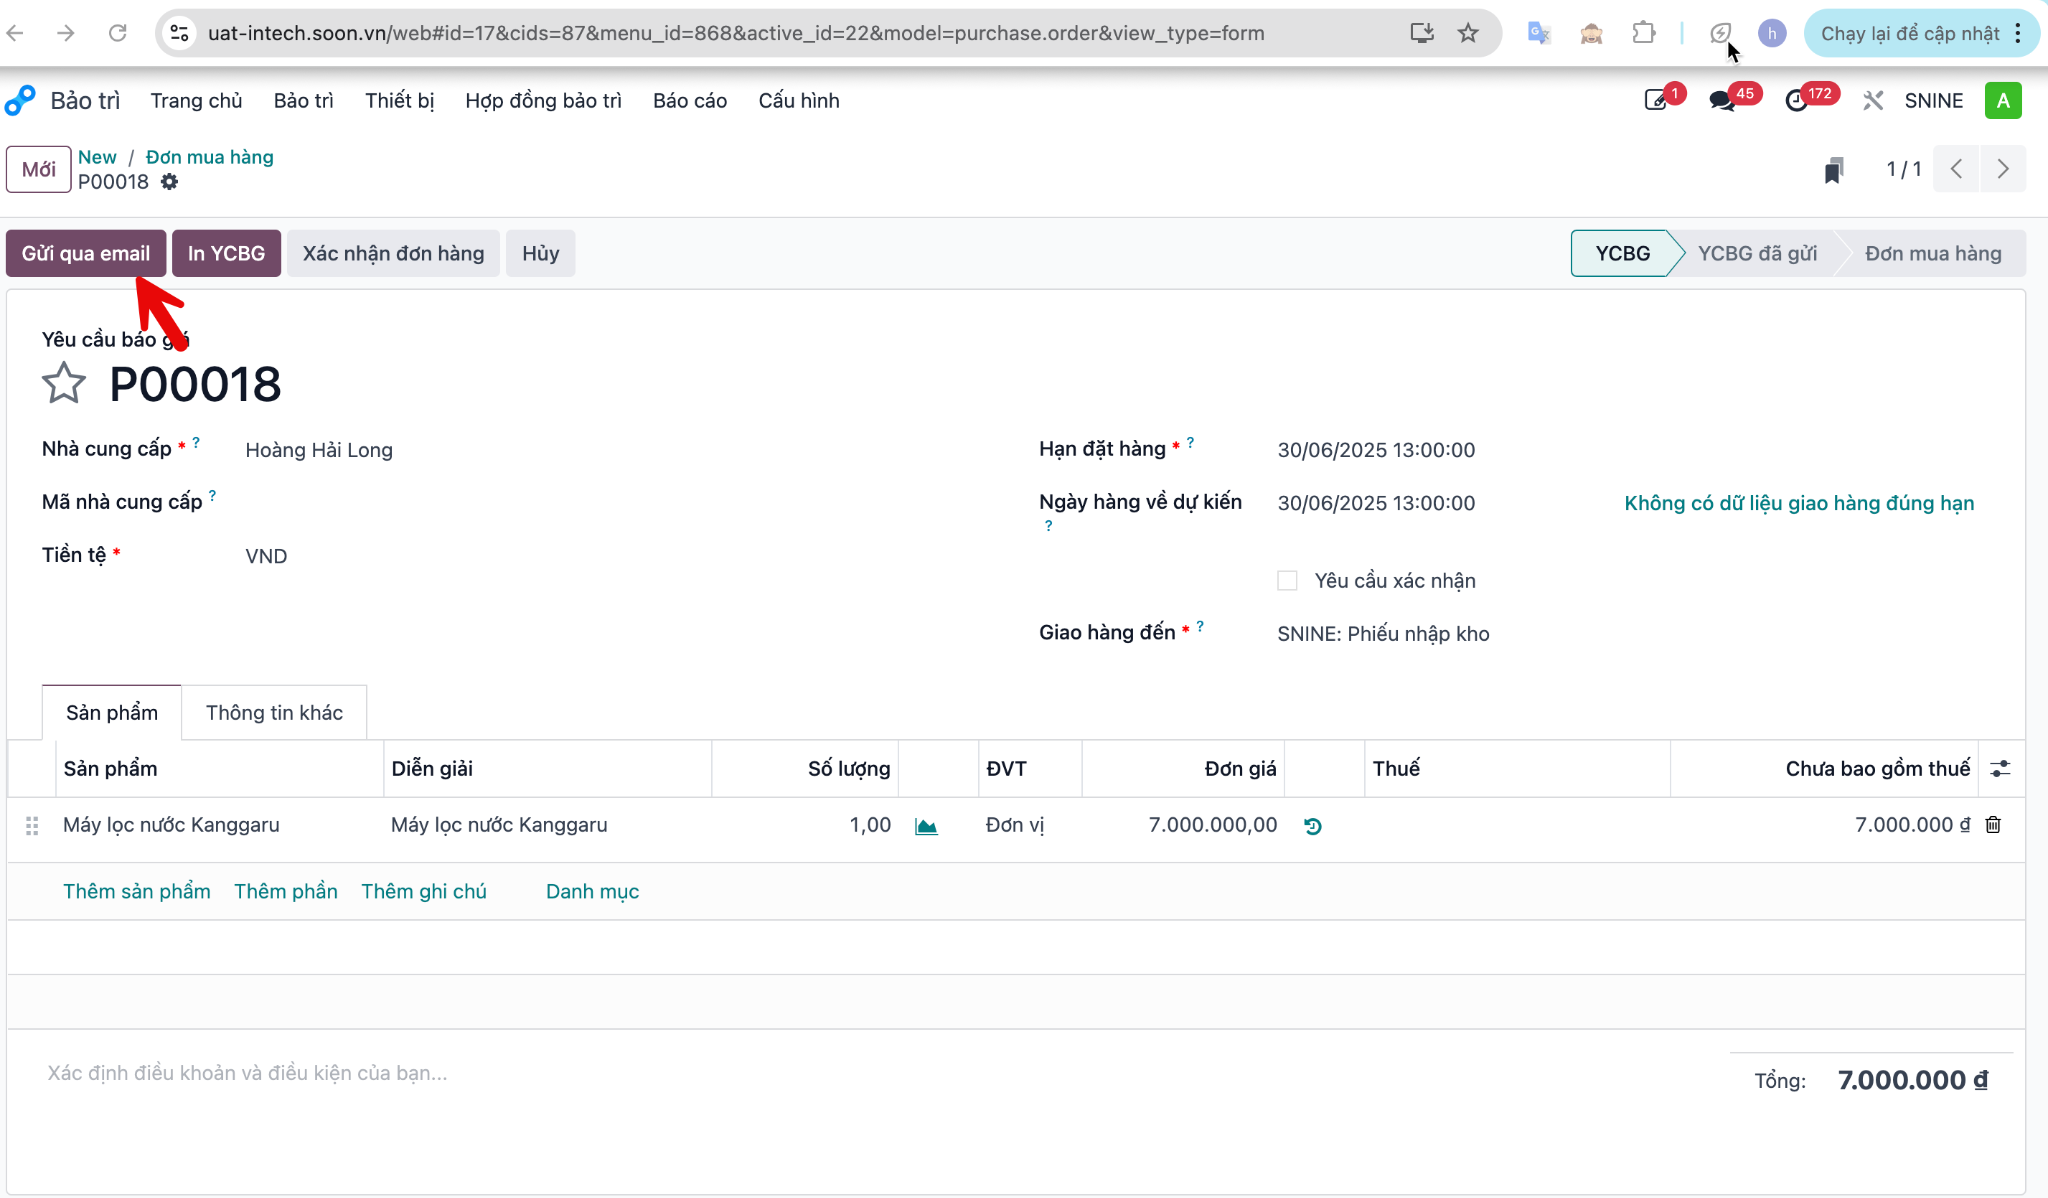The width and height of the screenshot is (2048, 1198).
Task: Toggle the Yêu cầu xác nhận checkbox
Action: coord(1287,581)
